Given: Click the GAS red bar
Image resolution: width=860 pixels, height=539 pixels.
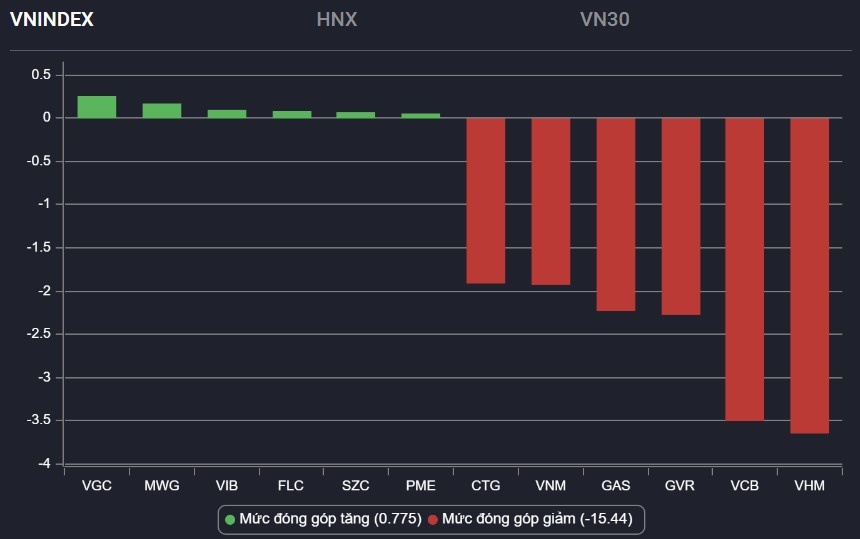Looking at the screenshot, I should pos(616,214).
